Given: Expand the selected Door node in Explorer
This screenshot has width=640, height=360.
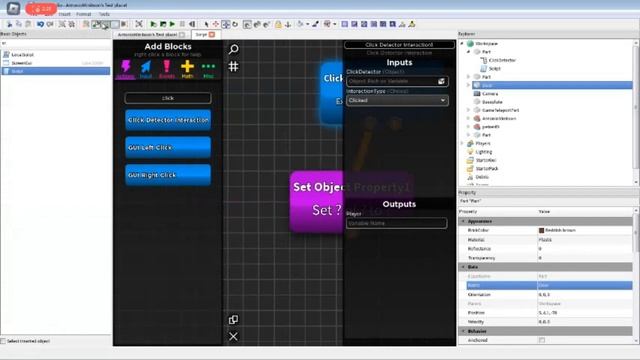Looking at the screenshot, I should pyautogui.click(x=469, y=85).
